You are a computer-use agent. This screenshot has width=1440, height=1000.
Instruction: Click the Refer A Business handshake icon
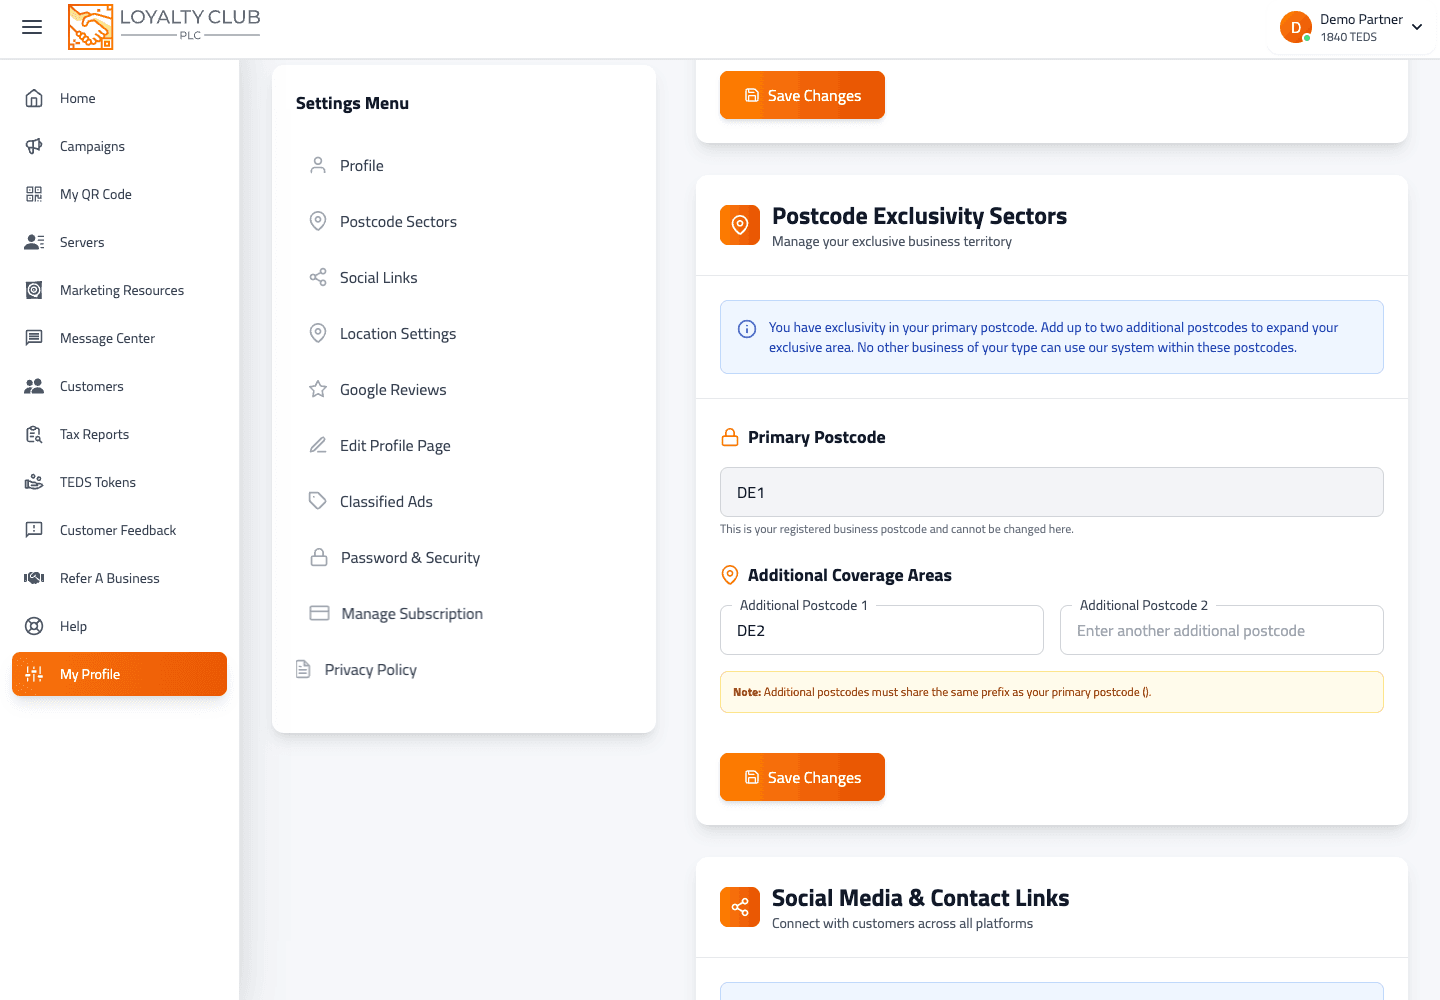(34, 578)
